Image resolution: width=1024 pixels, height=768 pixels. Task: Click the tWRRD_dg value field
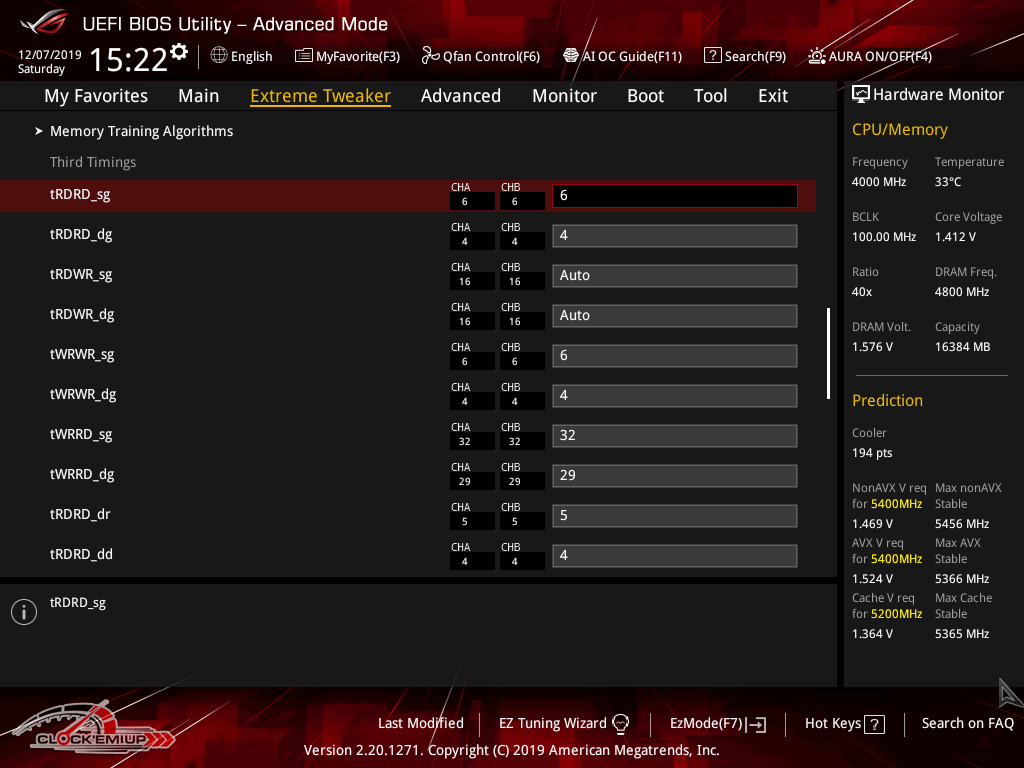674,475
